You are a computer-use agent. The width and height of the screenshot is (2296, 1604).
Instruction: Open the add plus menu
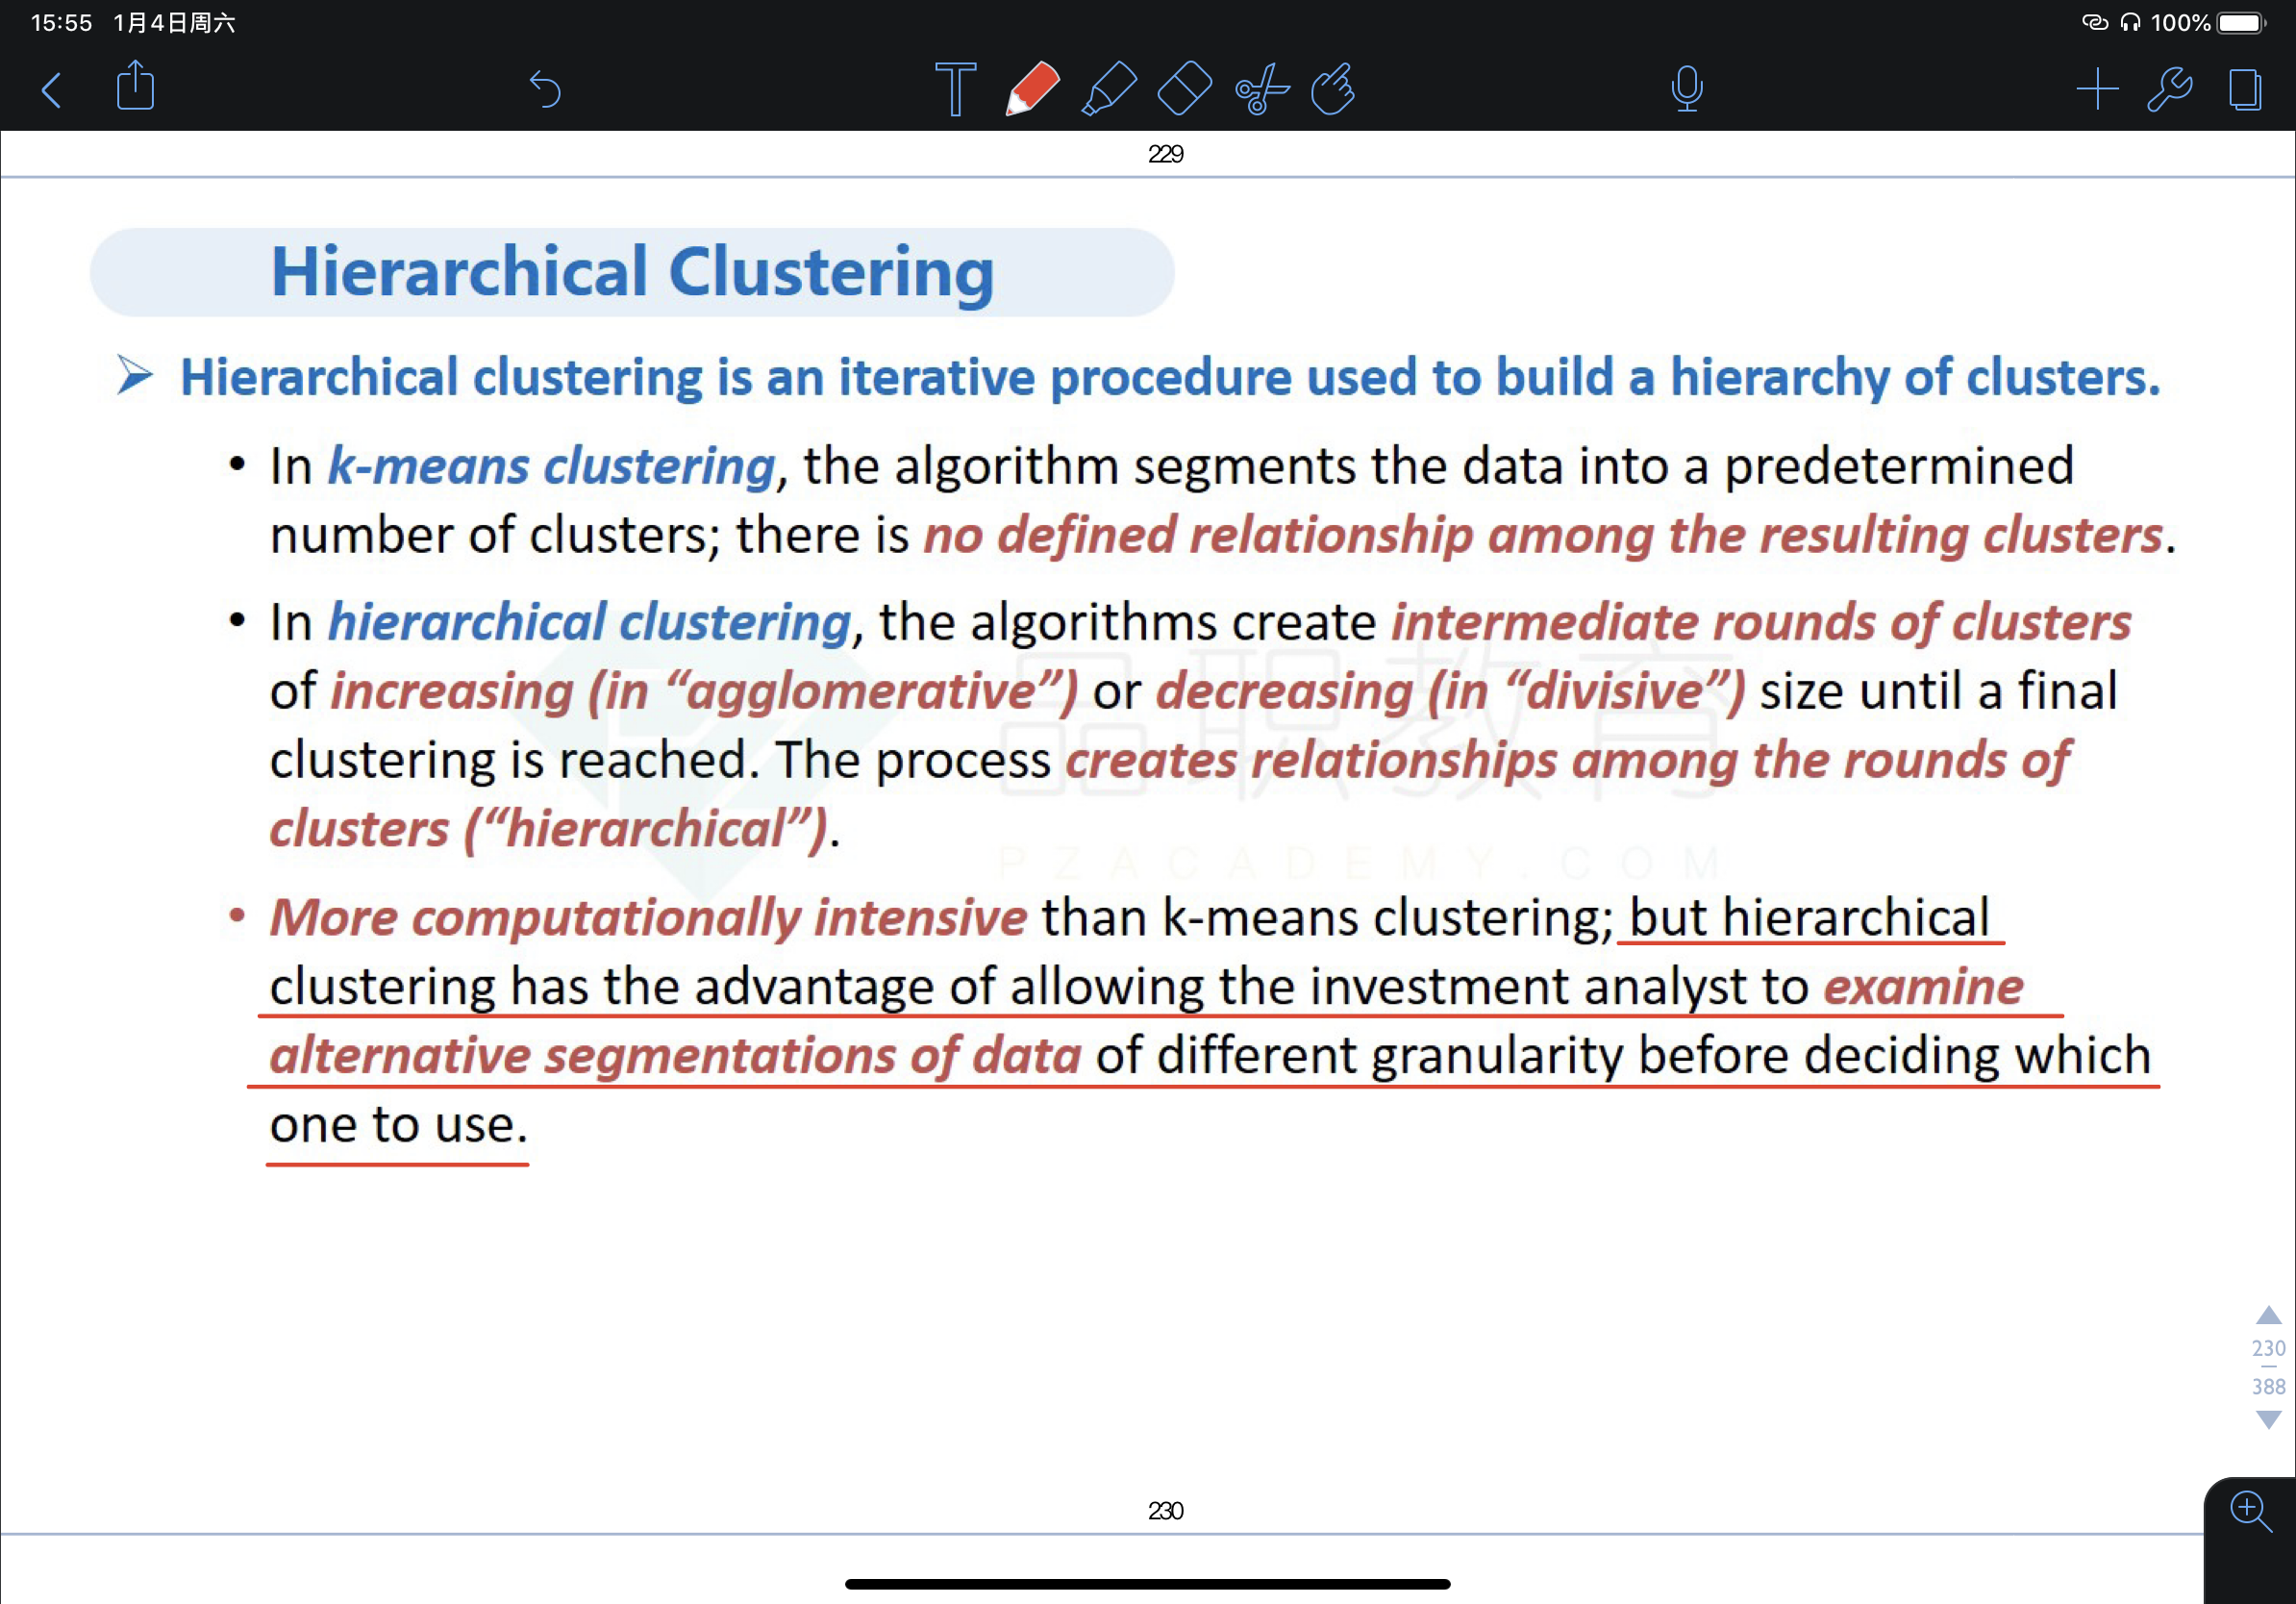tap(2097, 89)
